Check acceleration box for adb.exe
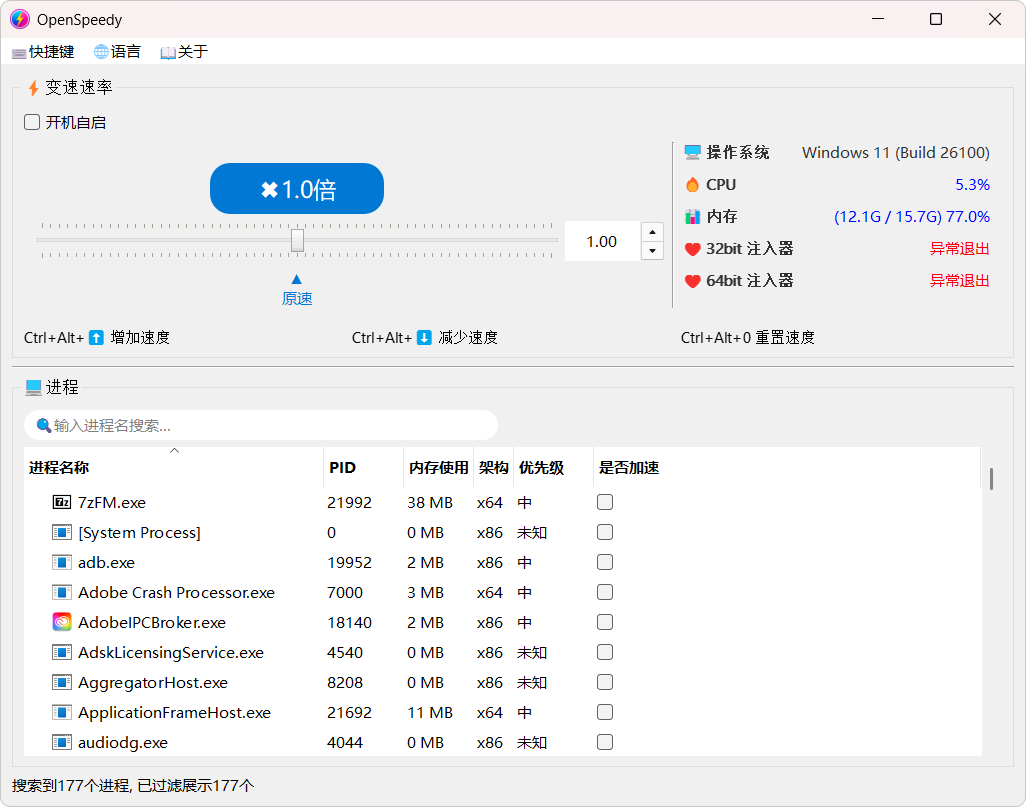Viewport: 1026px width, 807px height. 605,562
